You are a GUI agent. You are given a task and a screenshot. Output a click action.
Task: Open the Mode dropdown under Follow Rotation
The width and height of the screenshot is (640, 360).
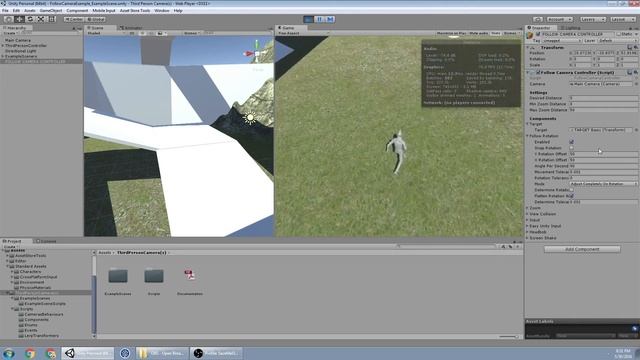point(603,184)
